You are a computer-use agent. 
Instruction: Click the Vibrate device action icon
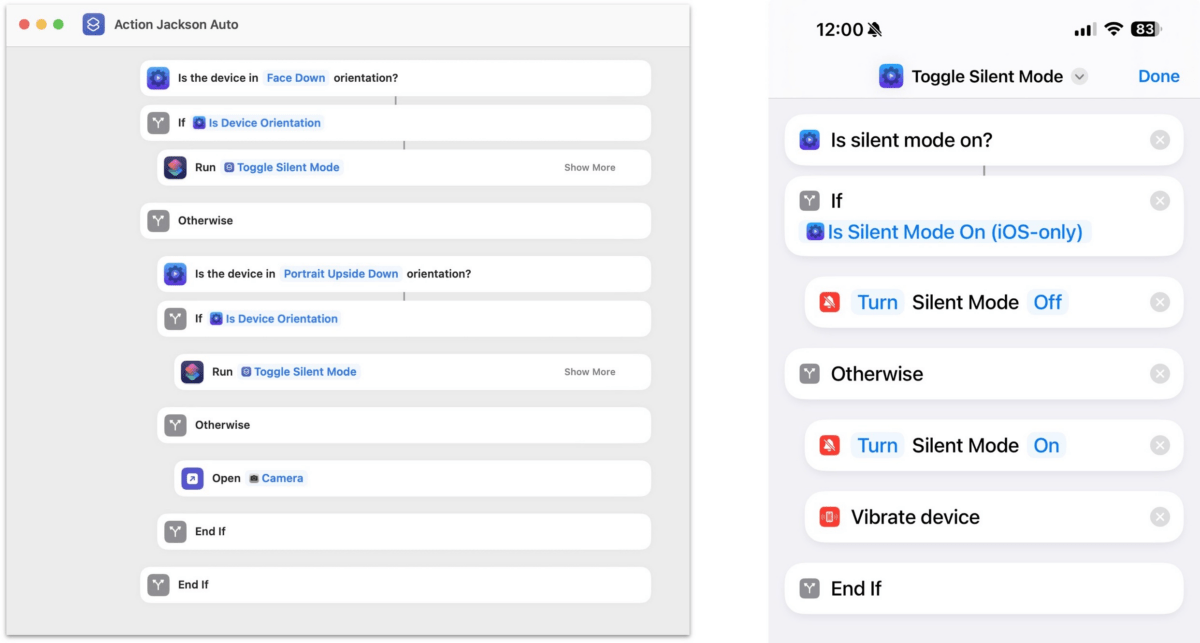(x=830, y=517)
